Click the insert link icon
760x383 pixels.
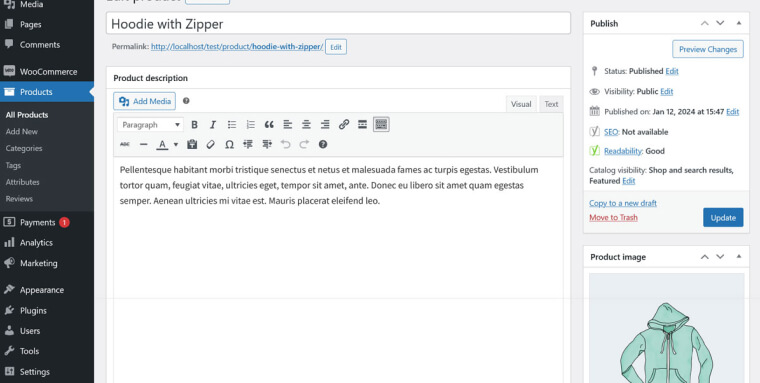[x=344, y=125]
